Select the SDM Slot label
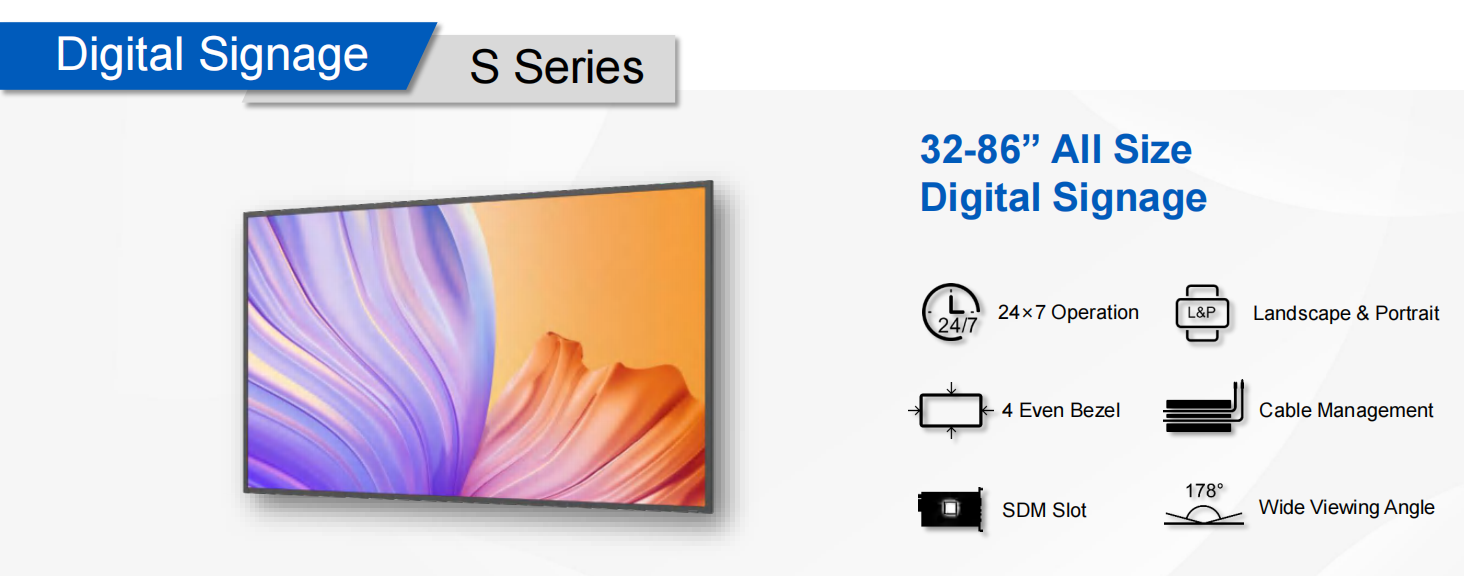Viewport: 1464px width, 576px height. [1044, 510]
